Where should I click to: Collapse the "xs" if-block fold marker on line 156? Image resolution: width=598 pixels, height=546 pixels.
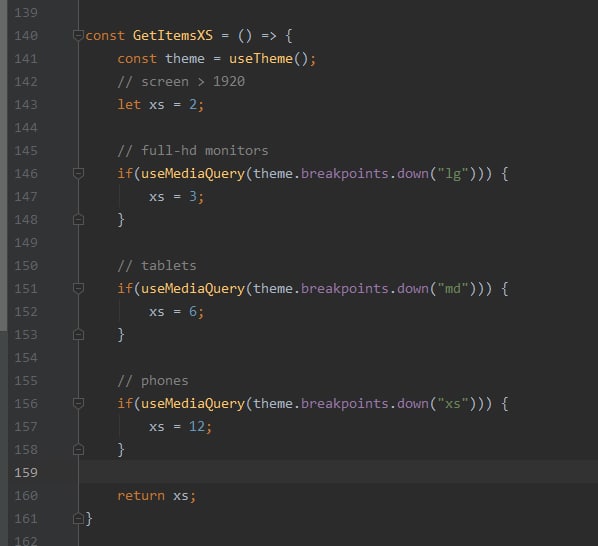pos(78,403)
